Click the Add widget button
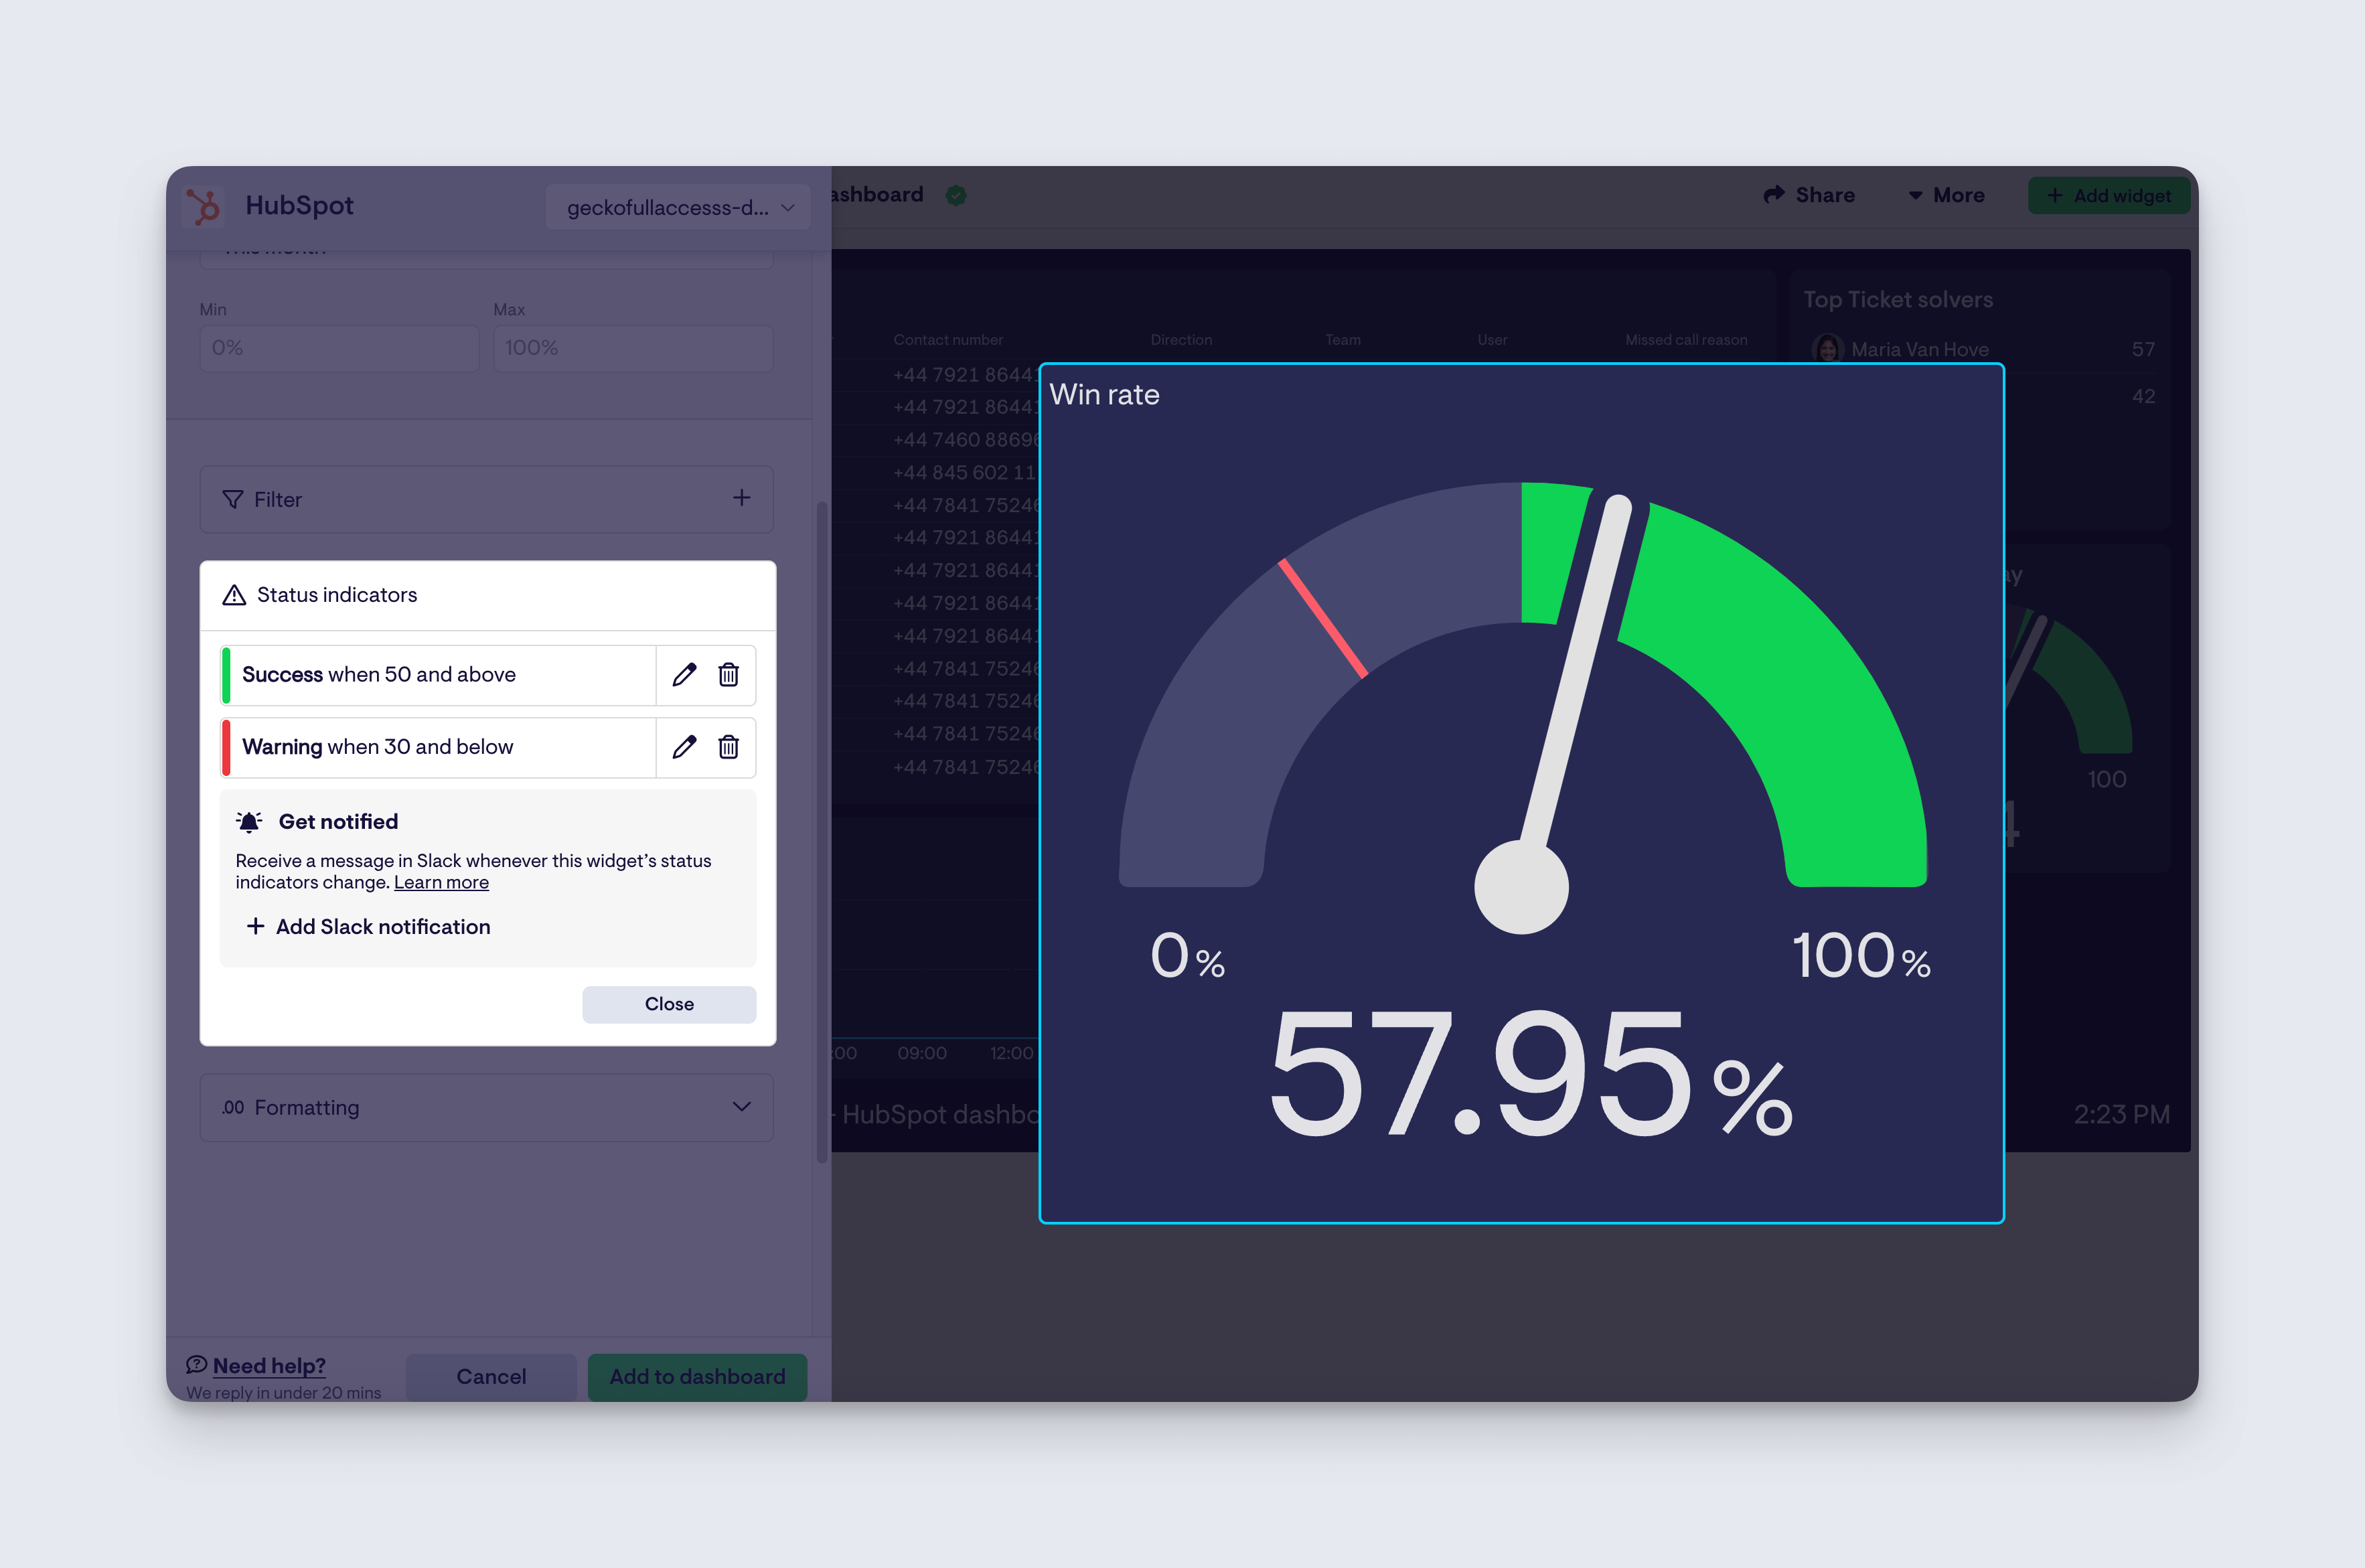Image resolution: width=2365 pixels, height=1568 pixels. pyautogui.click(x=2108, y=196)
